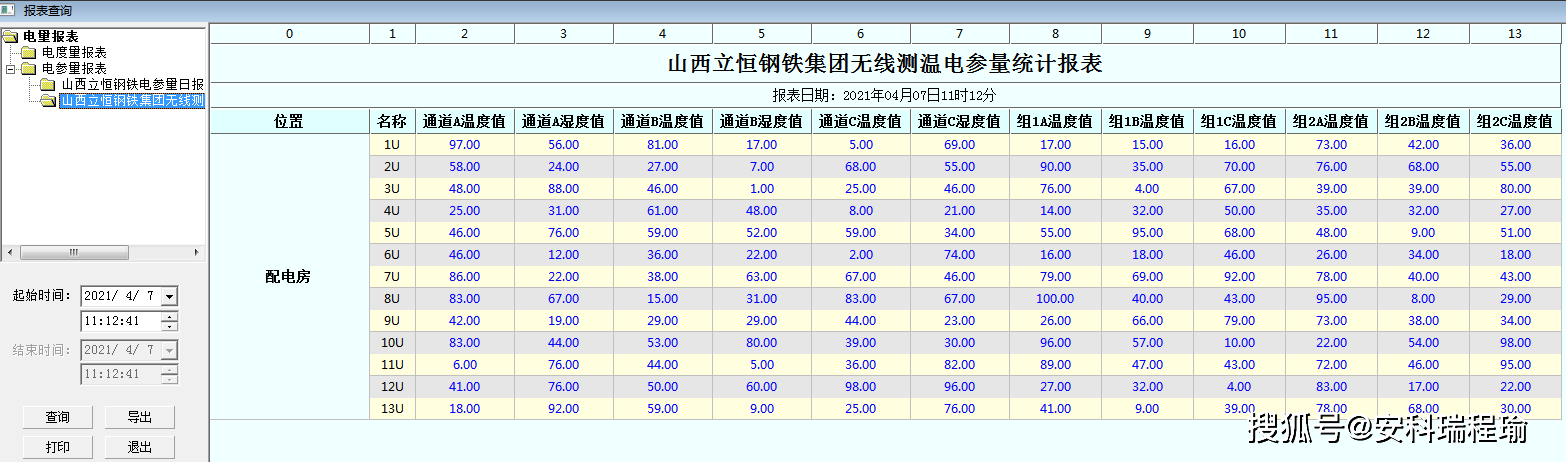This screenshot has height=462, width=1566.
Task: Click 6.00 in row 11U
Action: 465,365
